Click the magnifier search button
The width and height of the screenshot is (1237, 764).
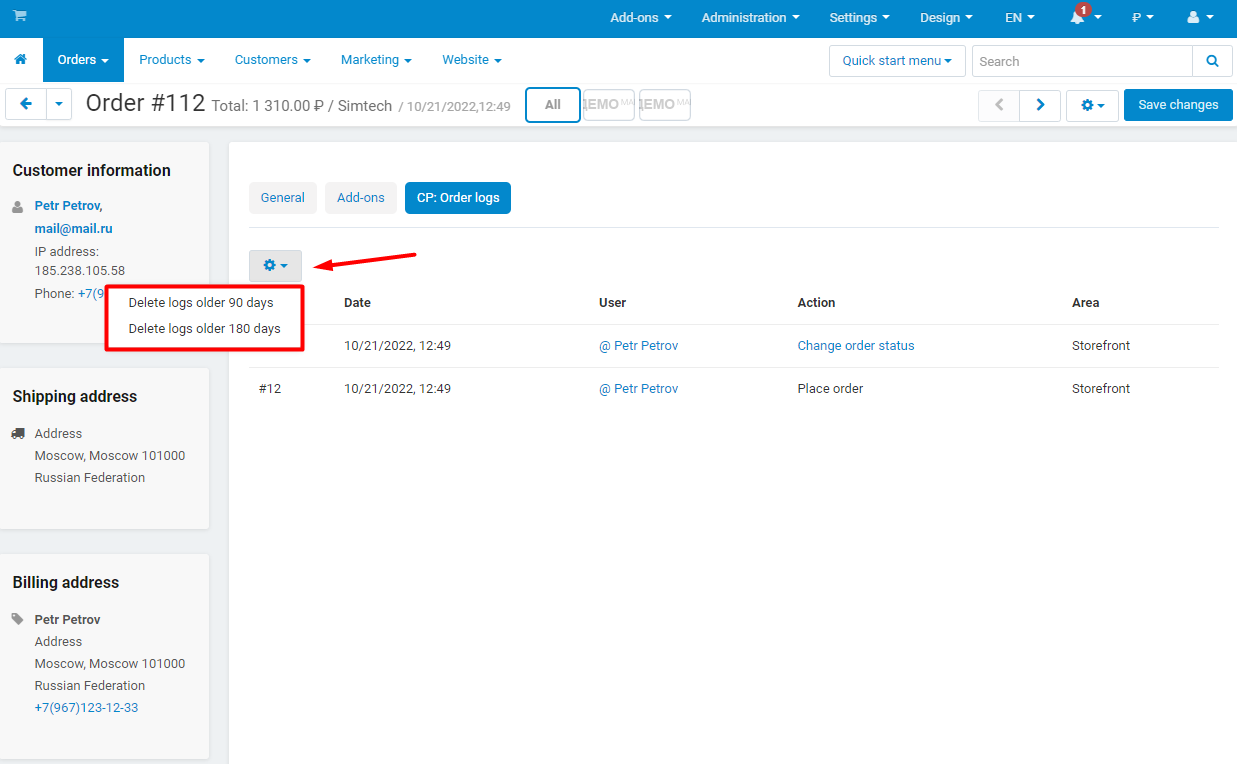point(1212,61)
